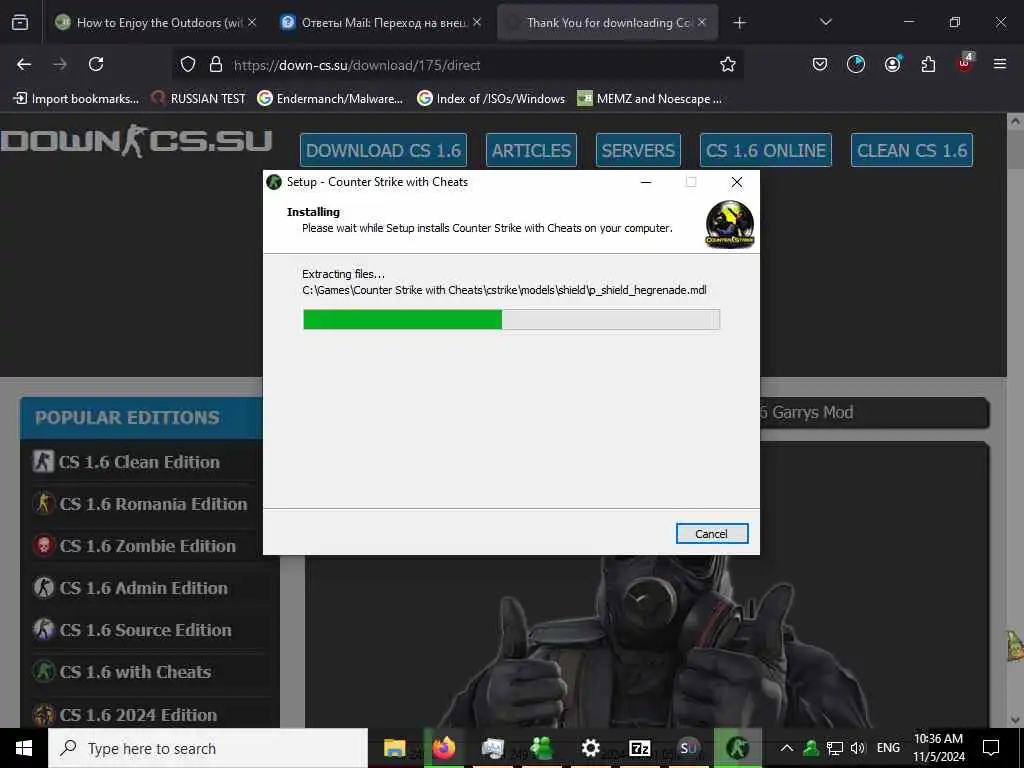Open Endermanch/Malware bookmark
The height and width of the screenshot is (768, 1024).
[x=330, y=99]
